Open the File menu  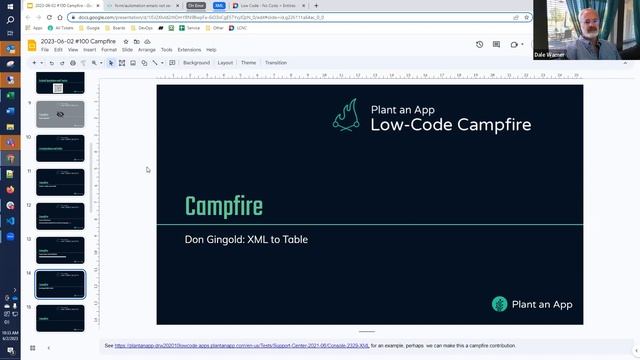coord(45,50)
